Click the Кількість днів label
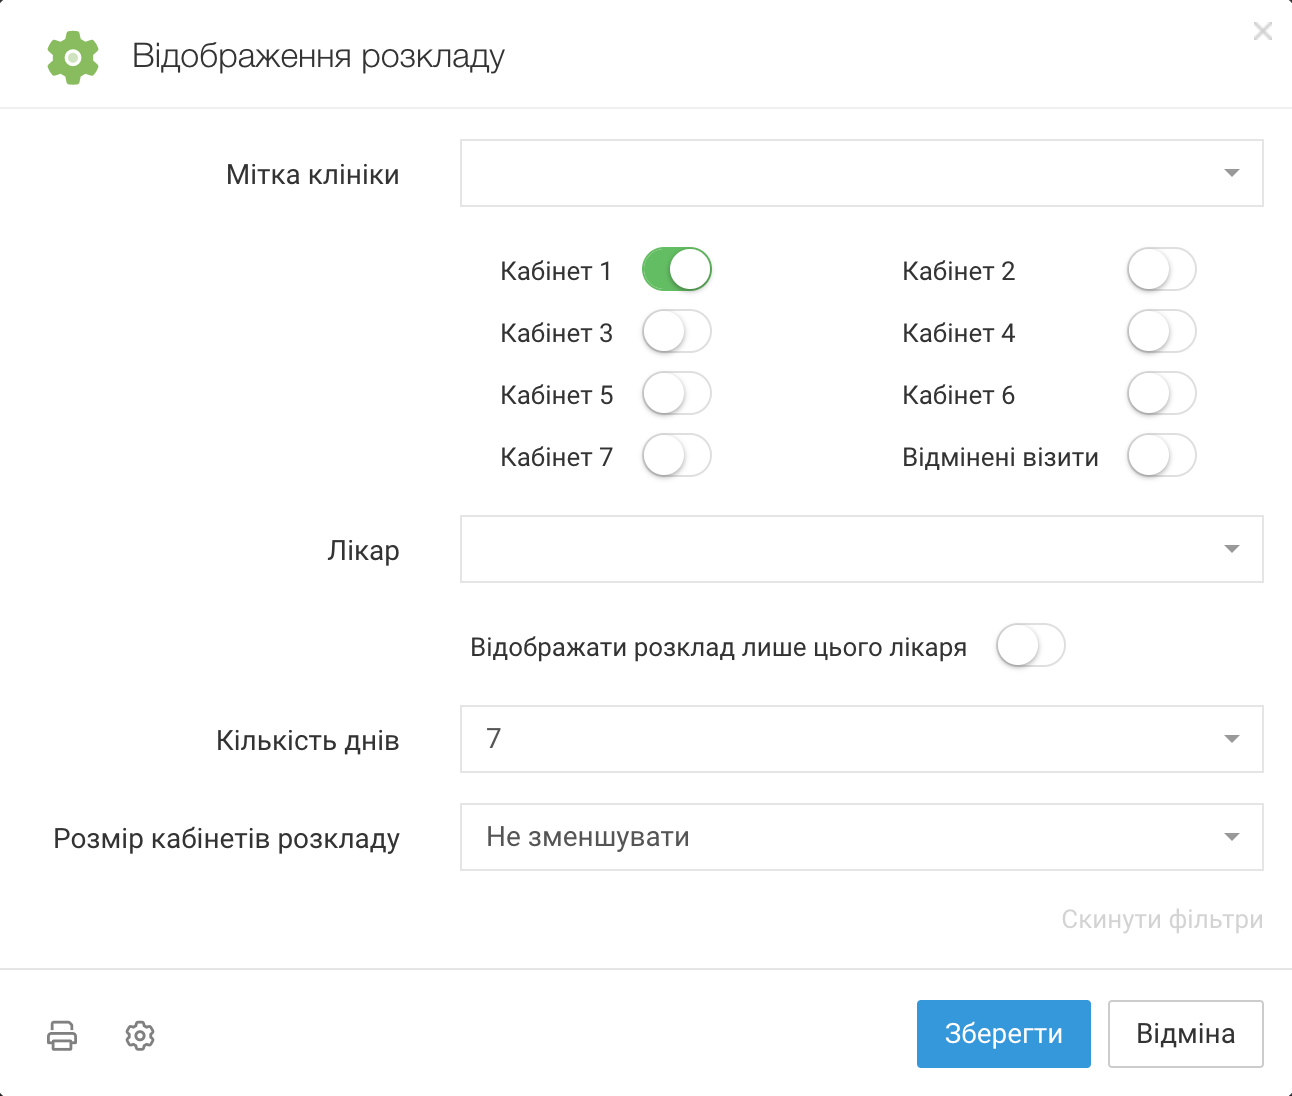The width and height of the screenshot is (1292, 1096). point(308,741)
